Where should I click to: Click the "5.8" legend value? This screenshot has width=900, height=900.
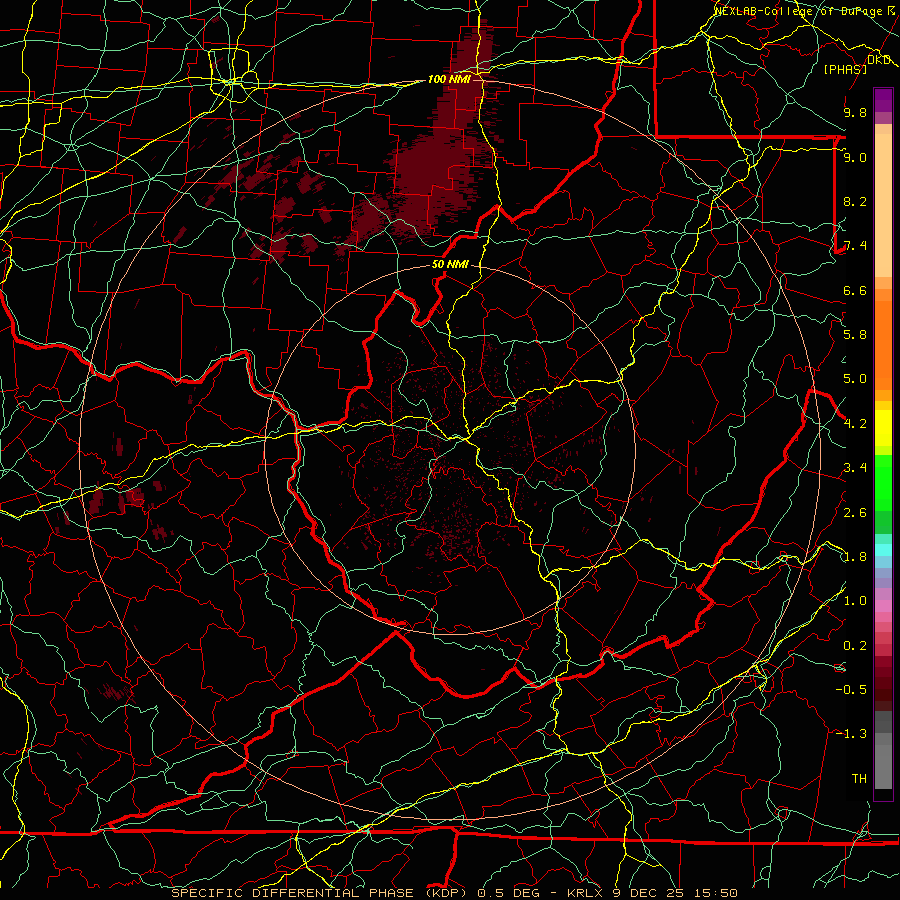point(855,335)
